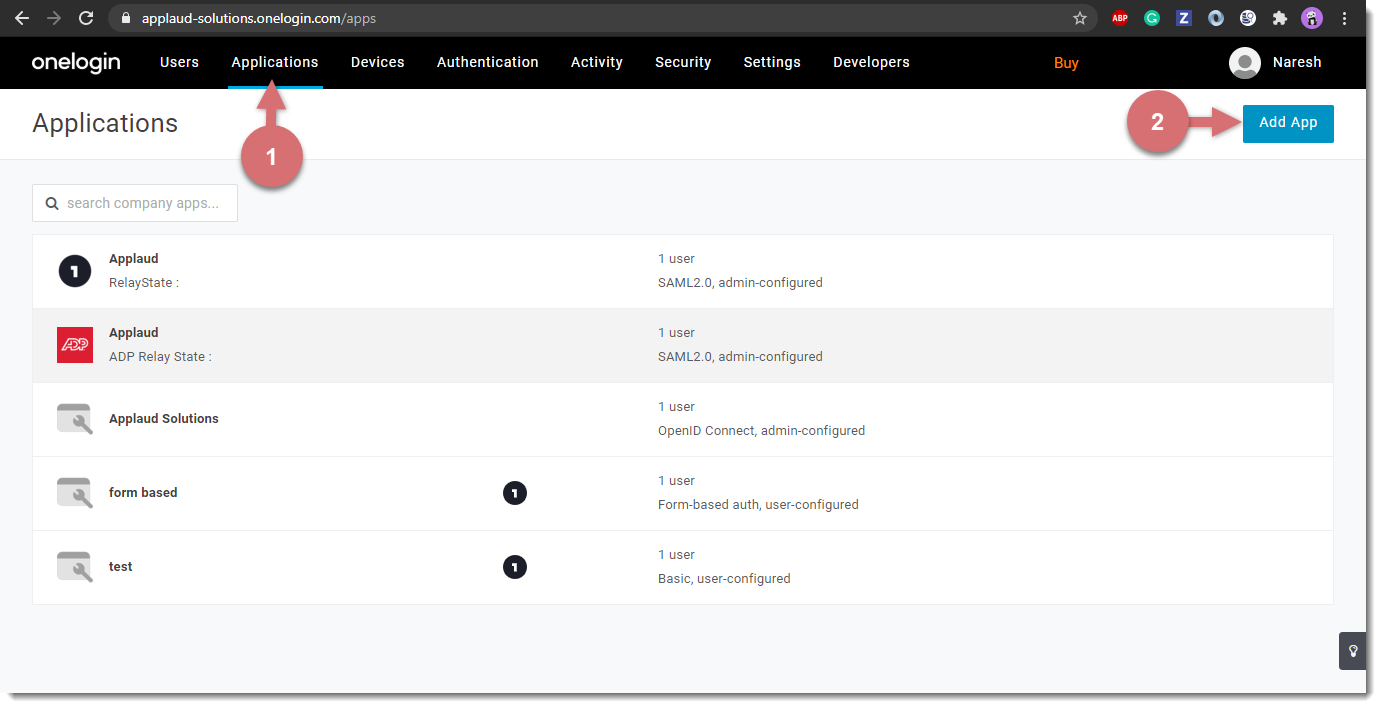Open the AdBlock Plus extension icon
The height and width of the screenshot is (708, 1381).
[x=1120, y=18]
